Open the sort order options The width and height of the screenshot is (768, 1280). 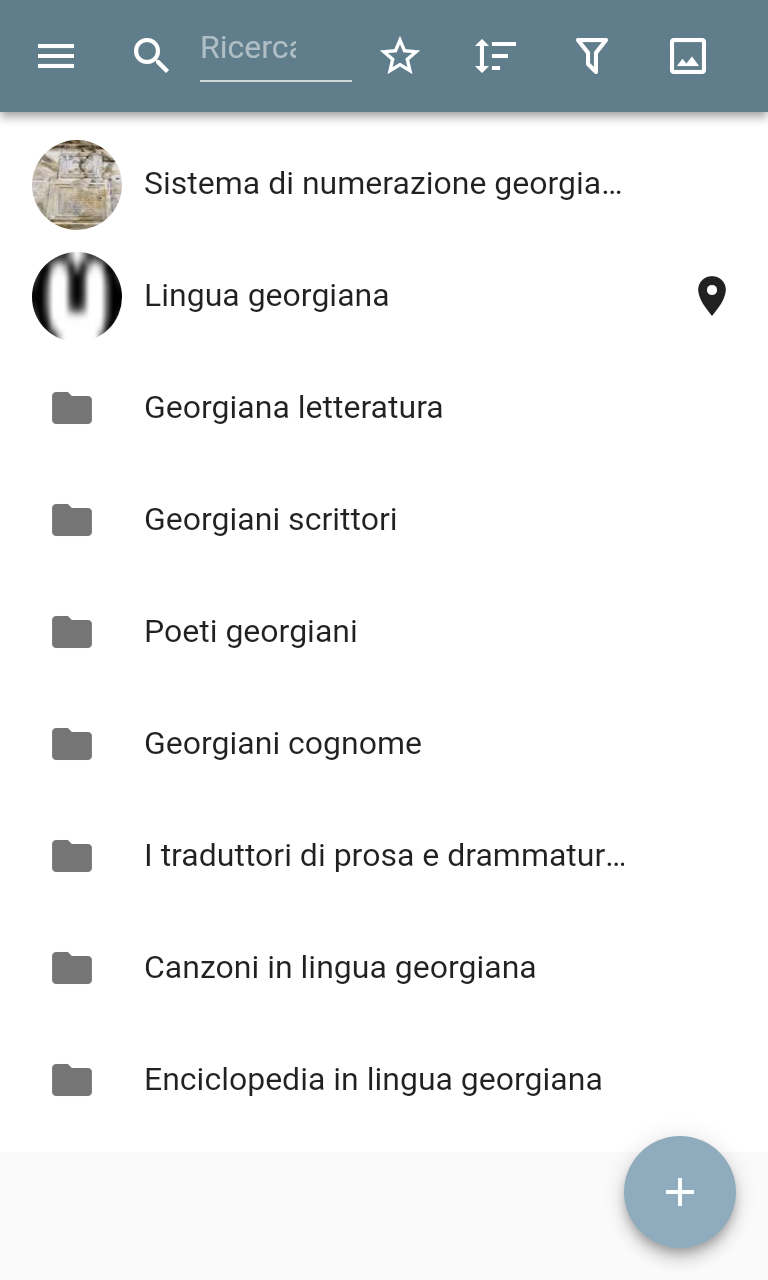[x=495, y=56]
